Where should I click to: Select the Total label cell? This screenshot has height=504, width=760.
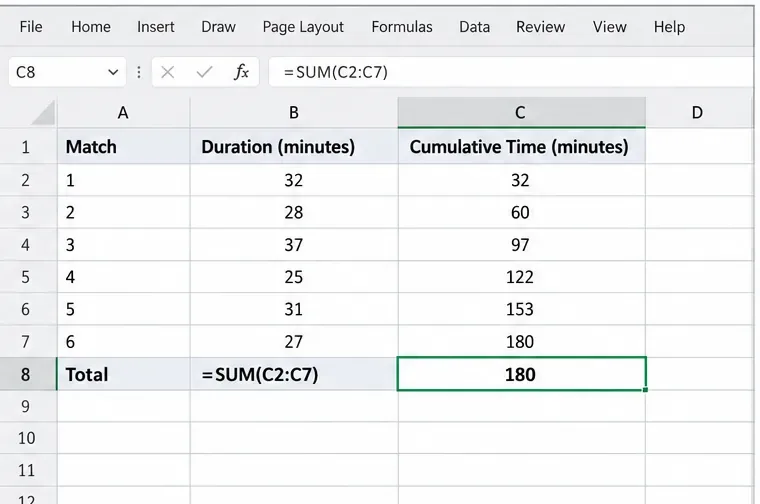tap(124, 374)
